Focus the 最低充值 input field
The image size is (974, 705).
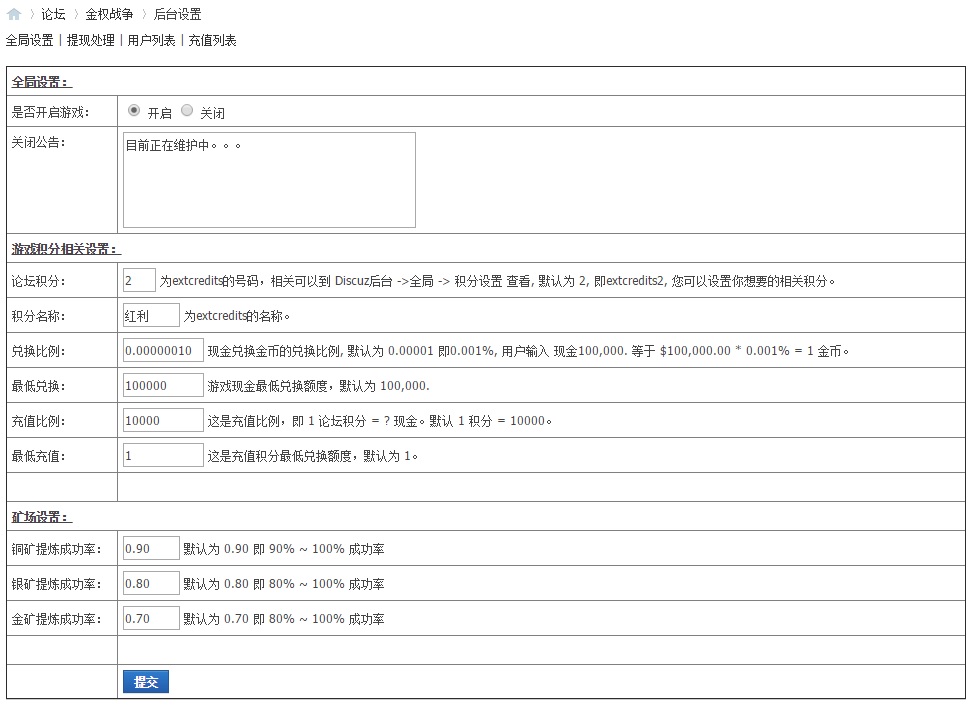[x=163, y=456]
